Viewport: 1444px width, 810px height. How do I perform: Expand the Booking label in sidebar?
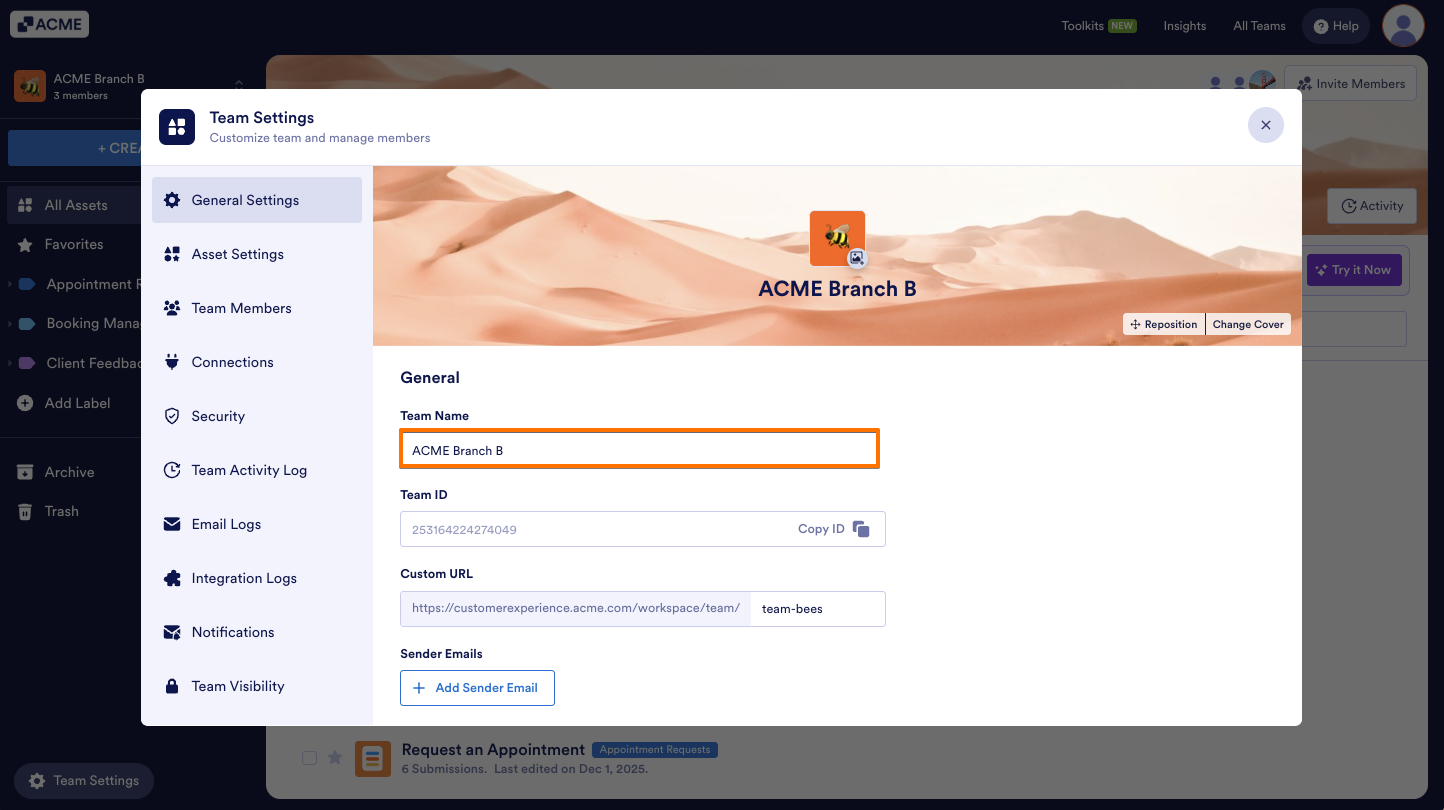10,324
